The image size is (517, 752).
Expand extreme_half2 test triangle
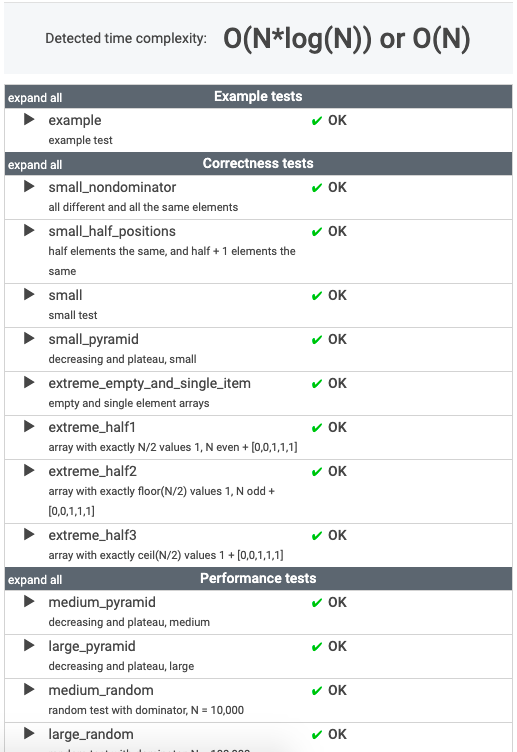point(29,470)
